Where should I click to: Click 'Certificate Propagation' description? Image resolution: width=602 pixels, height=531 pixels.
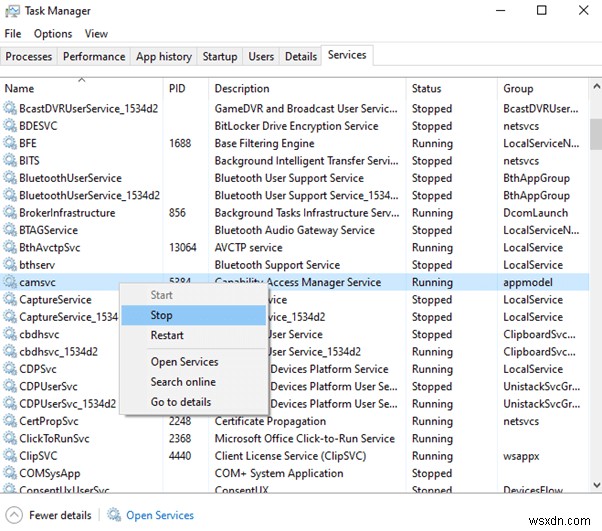[270, 421]
